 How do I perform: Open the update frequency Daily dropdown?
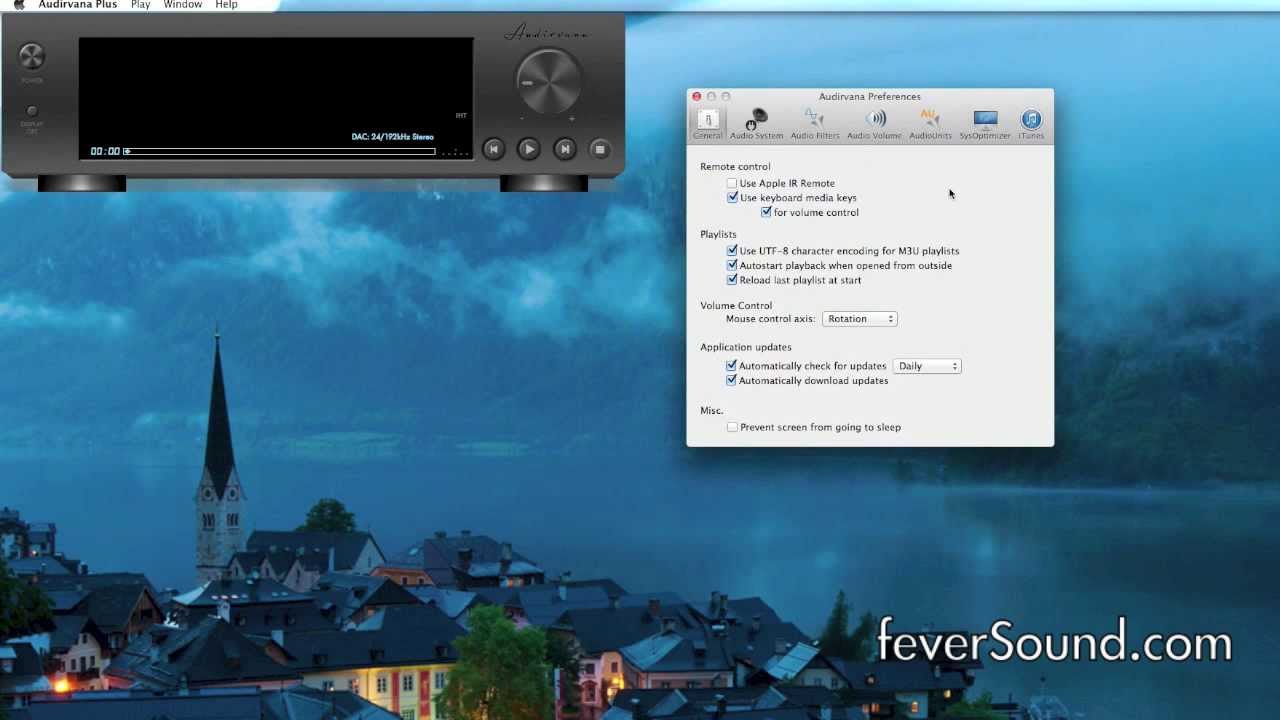[x=927, y=366]
